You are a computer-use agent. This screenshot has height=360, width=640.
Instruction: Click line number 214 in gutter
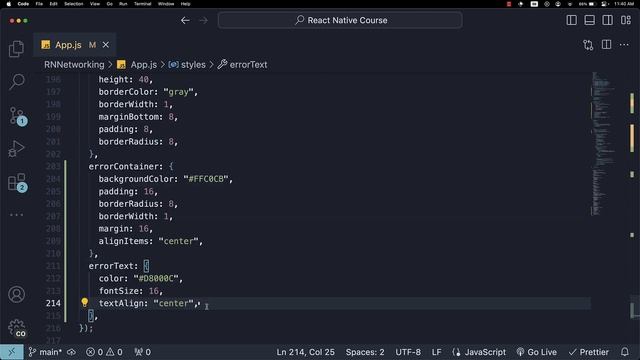(53, 303)
